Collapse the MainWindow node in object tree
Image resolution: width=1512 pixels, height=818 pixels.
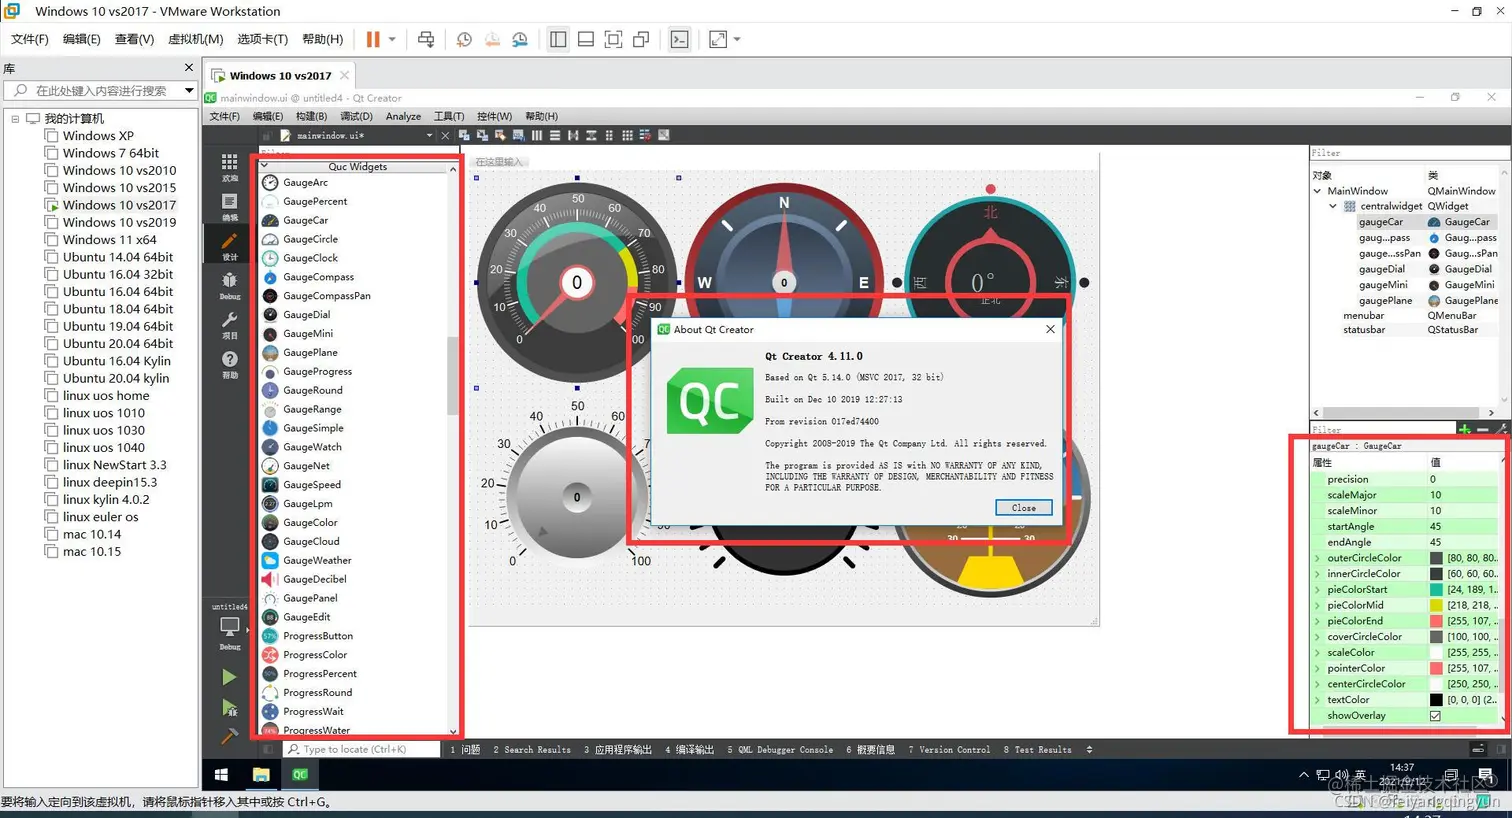(1318, 191)
